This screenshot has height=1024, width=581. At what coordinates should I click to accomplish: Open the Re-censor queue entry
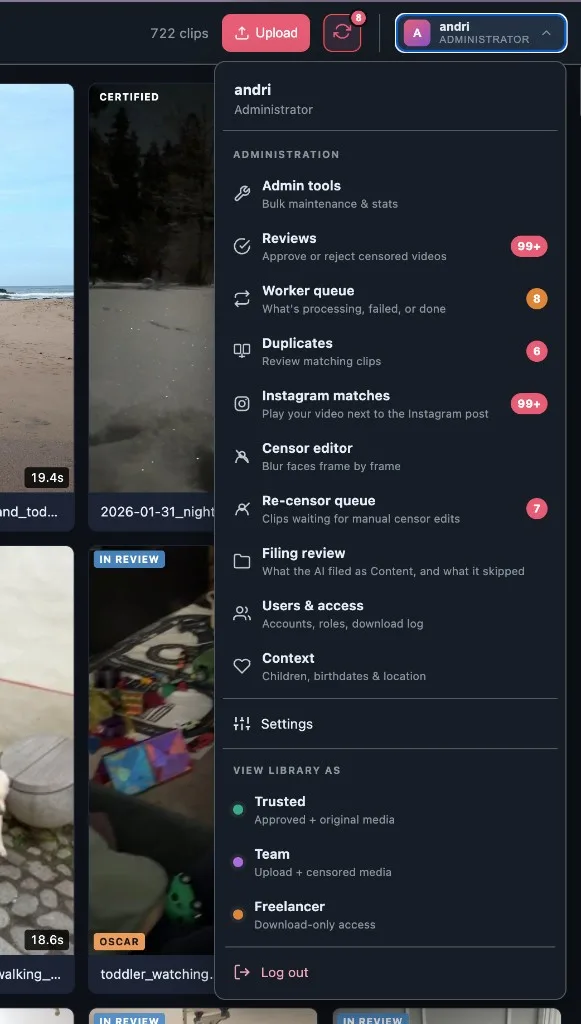click(x=390, y=509)
